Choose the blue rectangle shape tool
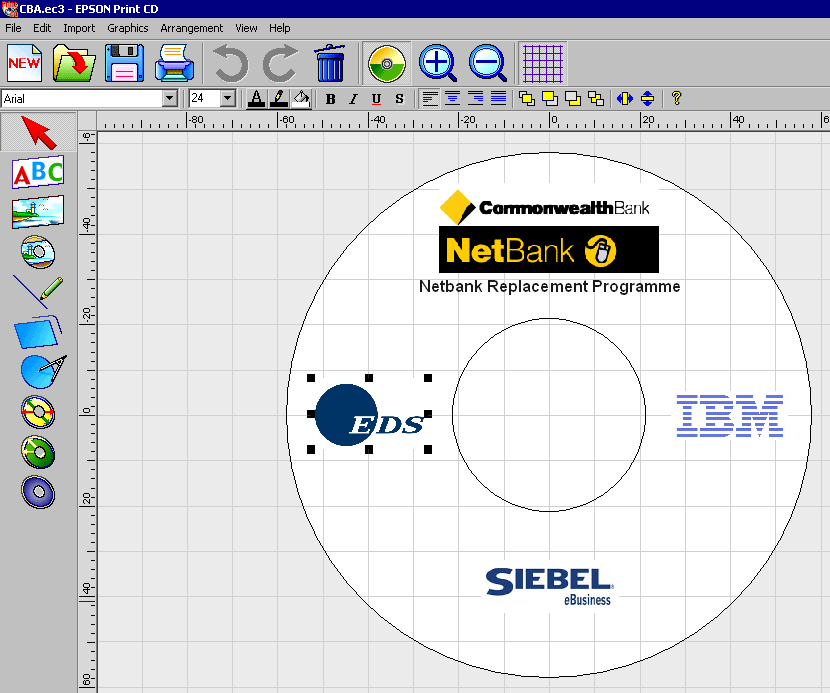 click(x=38, y=332)
